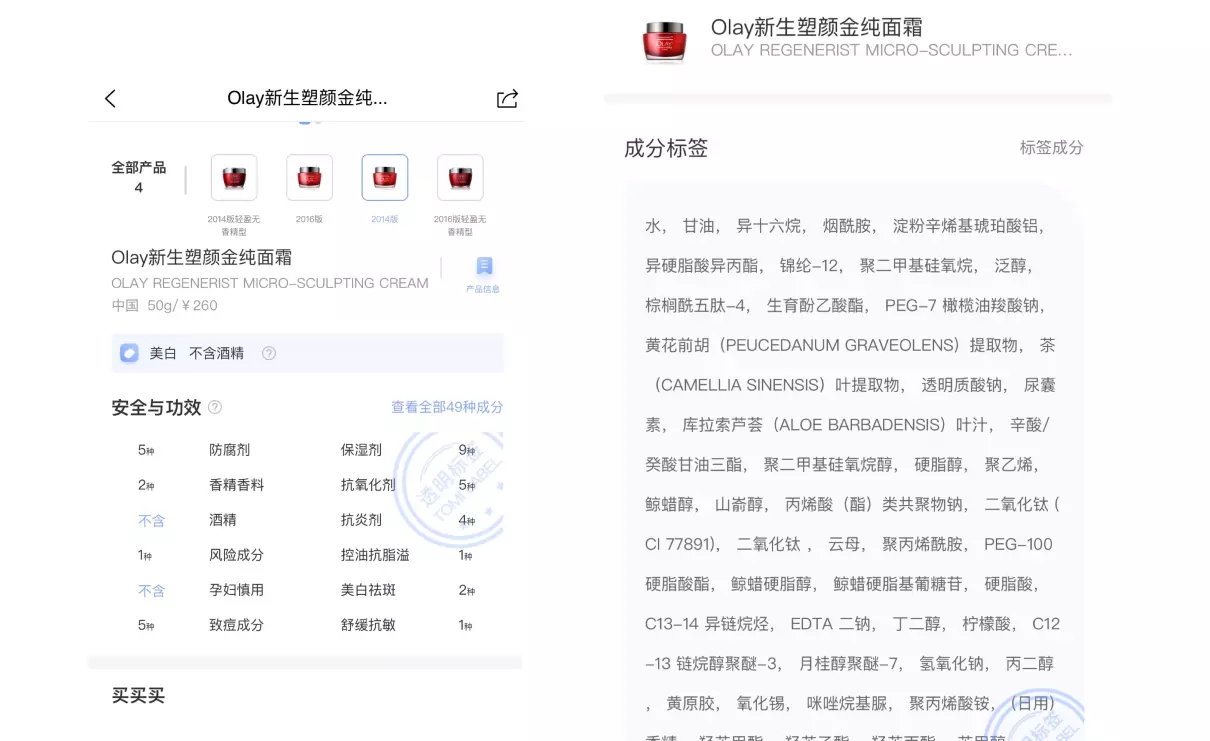Tap the back arrow icon

point(110,98)
